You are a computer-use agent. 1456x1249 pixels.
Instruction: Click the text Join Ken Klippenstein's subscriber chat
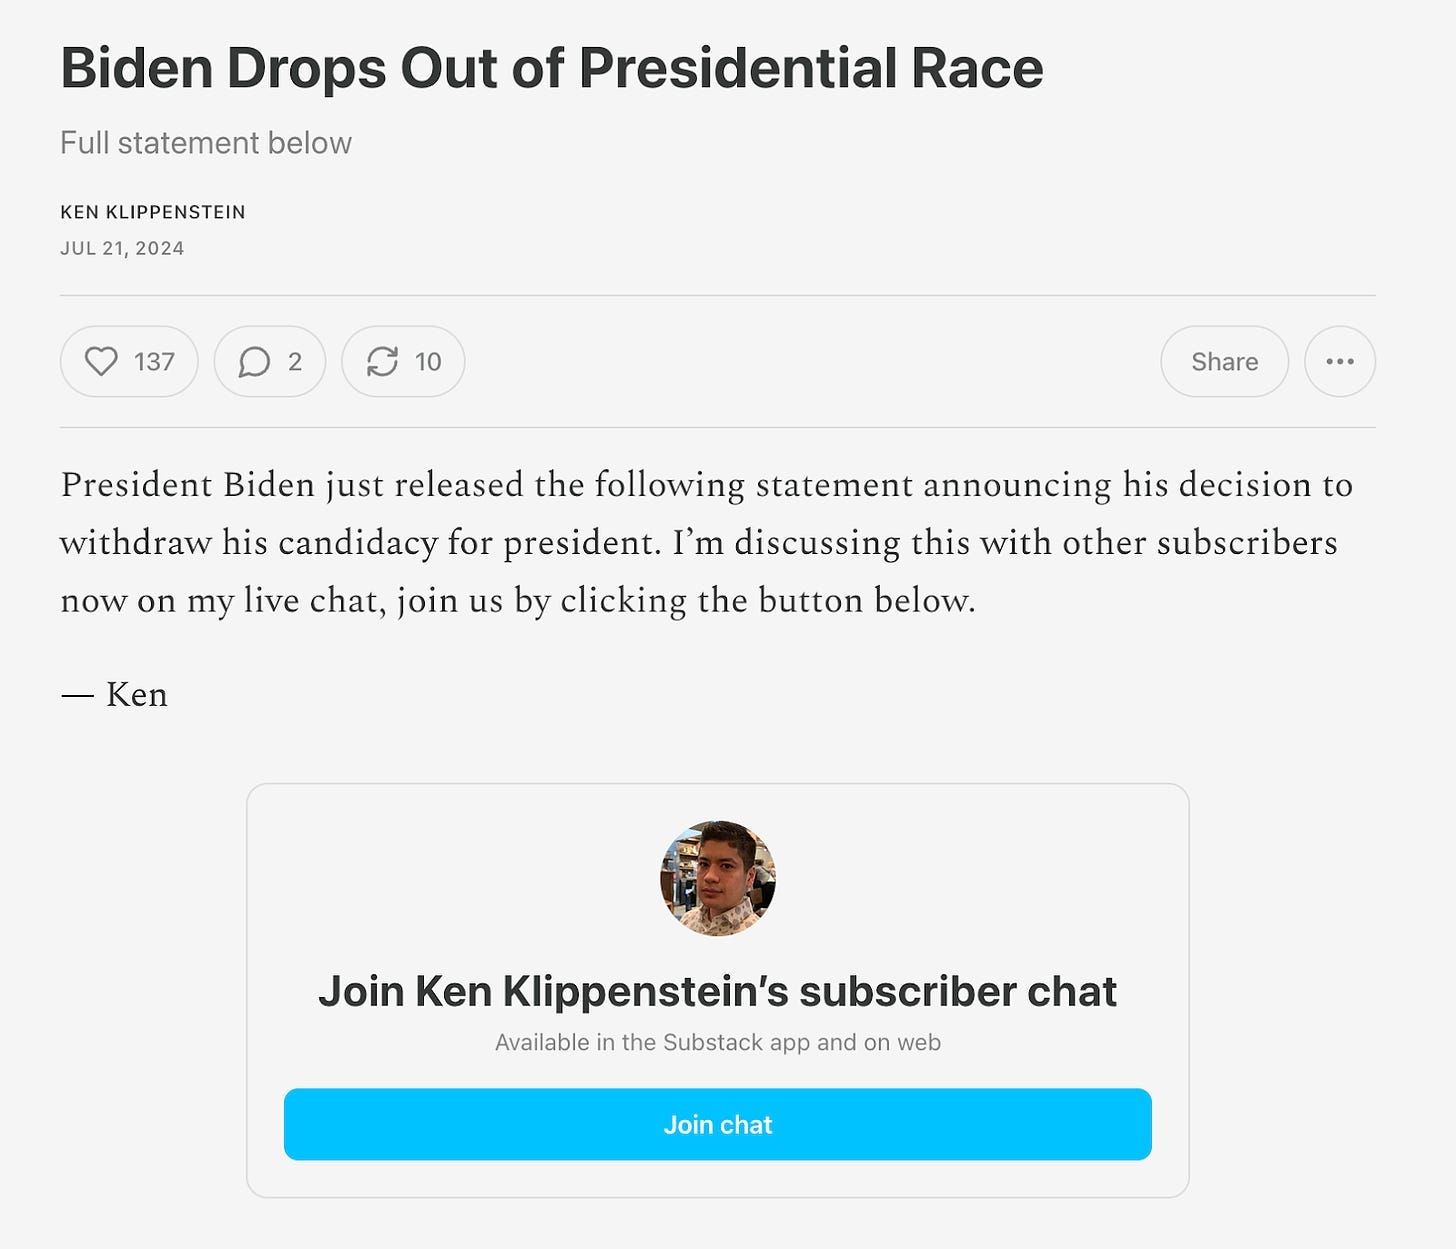(717, 991)
